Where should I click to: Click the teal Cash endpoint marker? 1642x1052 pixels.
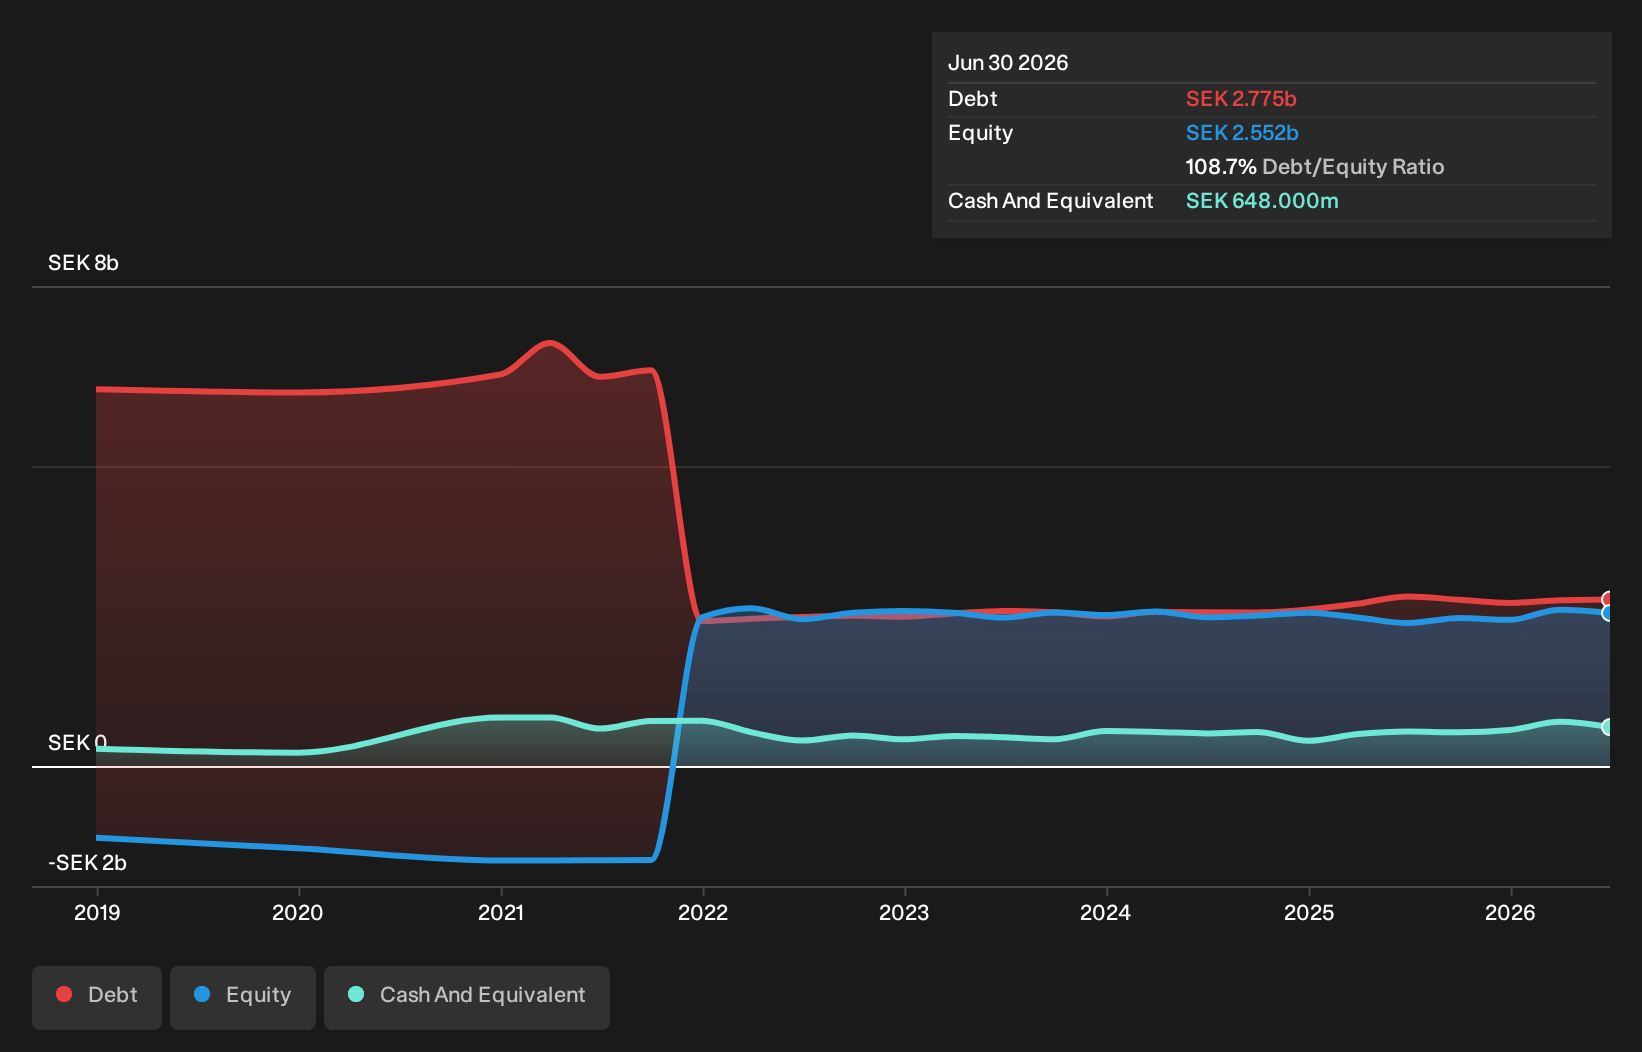pyautogui.click(x=1608, y=727)
